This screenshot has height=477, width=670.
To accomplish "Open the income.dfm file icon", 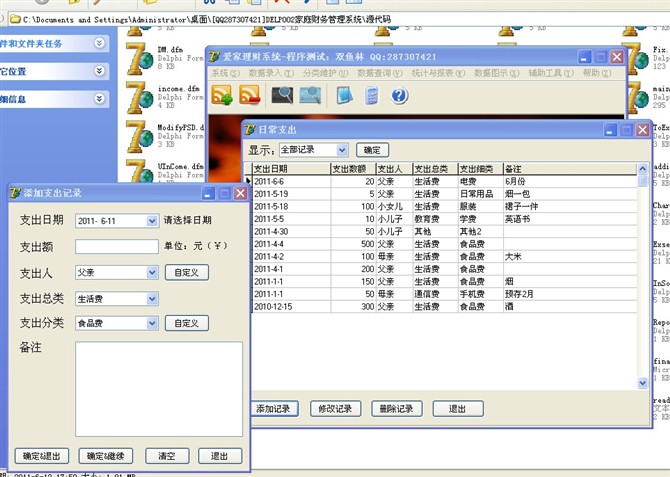I will [x=139, y=100].
